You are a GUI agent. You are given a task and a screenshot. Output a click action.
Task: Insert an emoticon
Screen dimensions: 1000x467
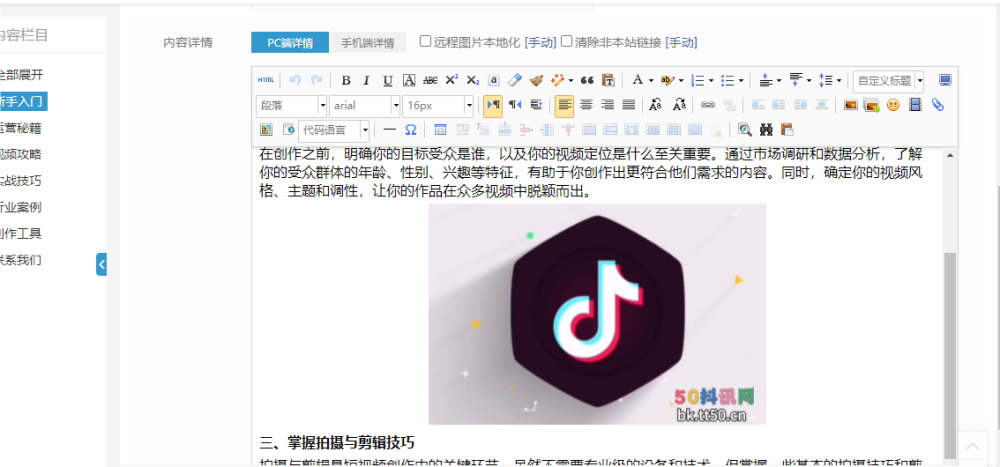893,105
